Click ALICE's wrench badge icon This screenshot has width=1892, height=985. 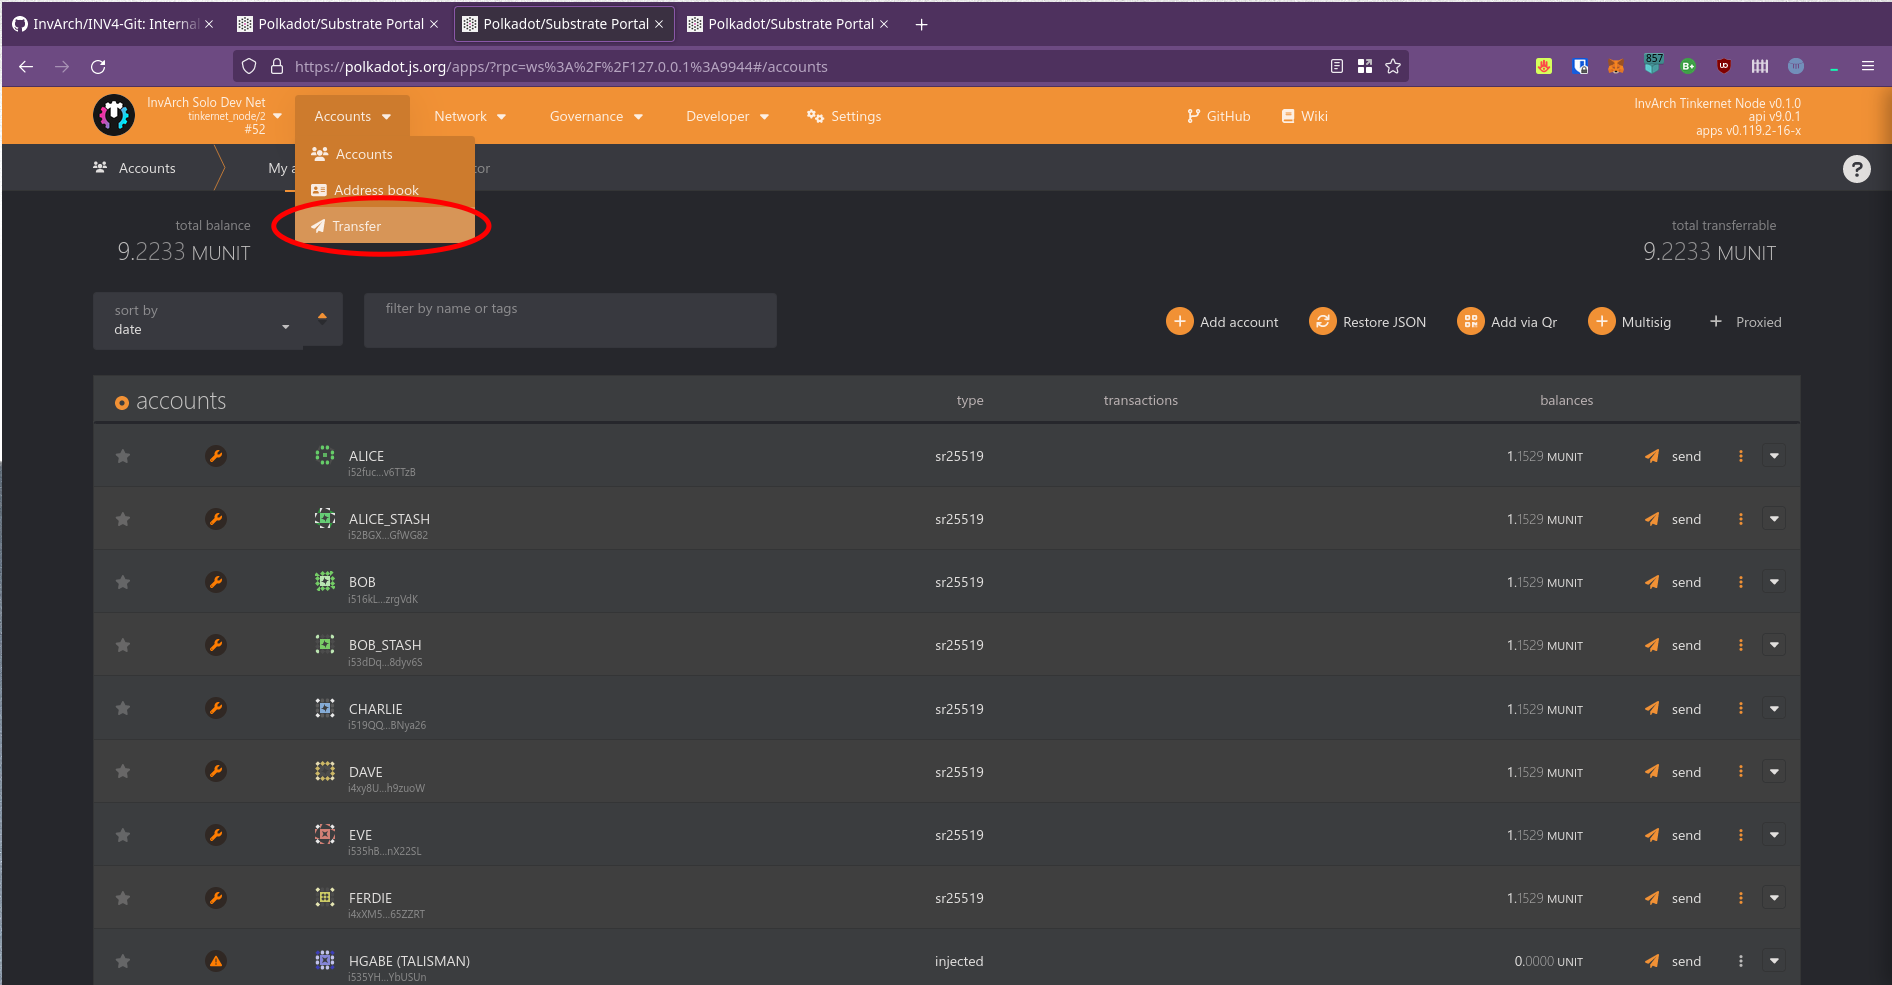tap(215, 456)
